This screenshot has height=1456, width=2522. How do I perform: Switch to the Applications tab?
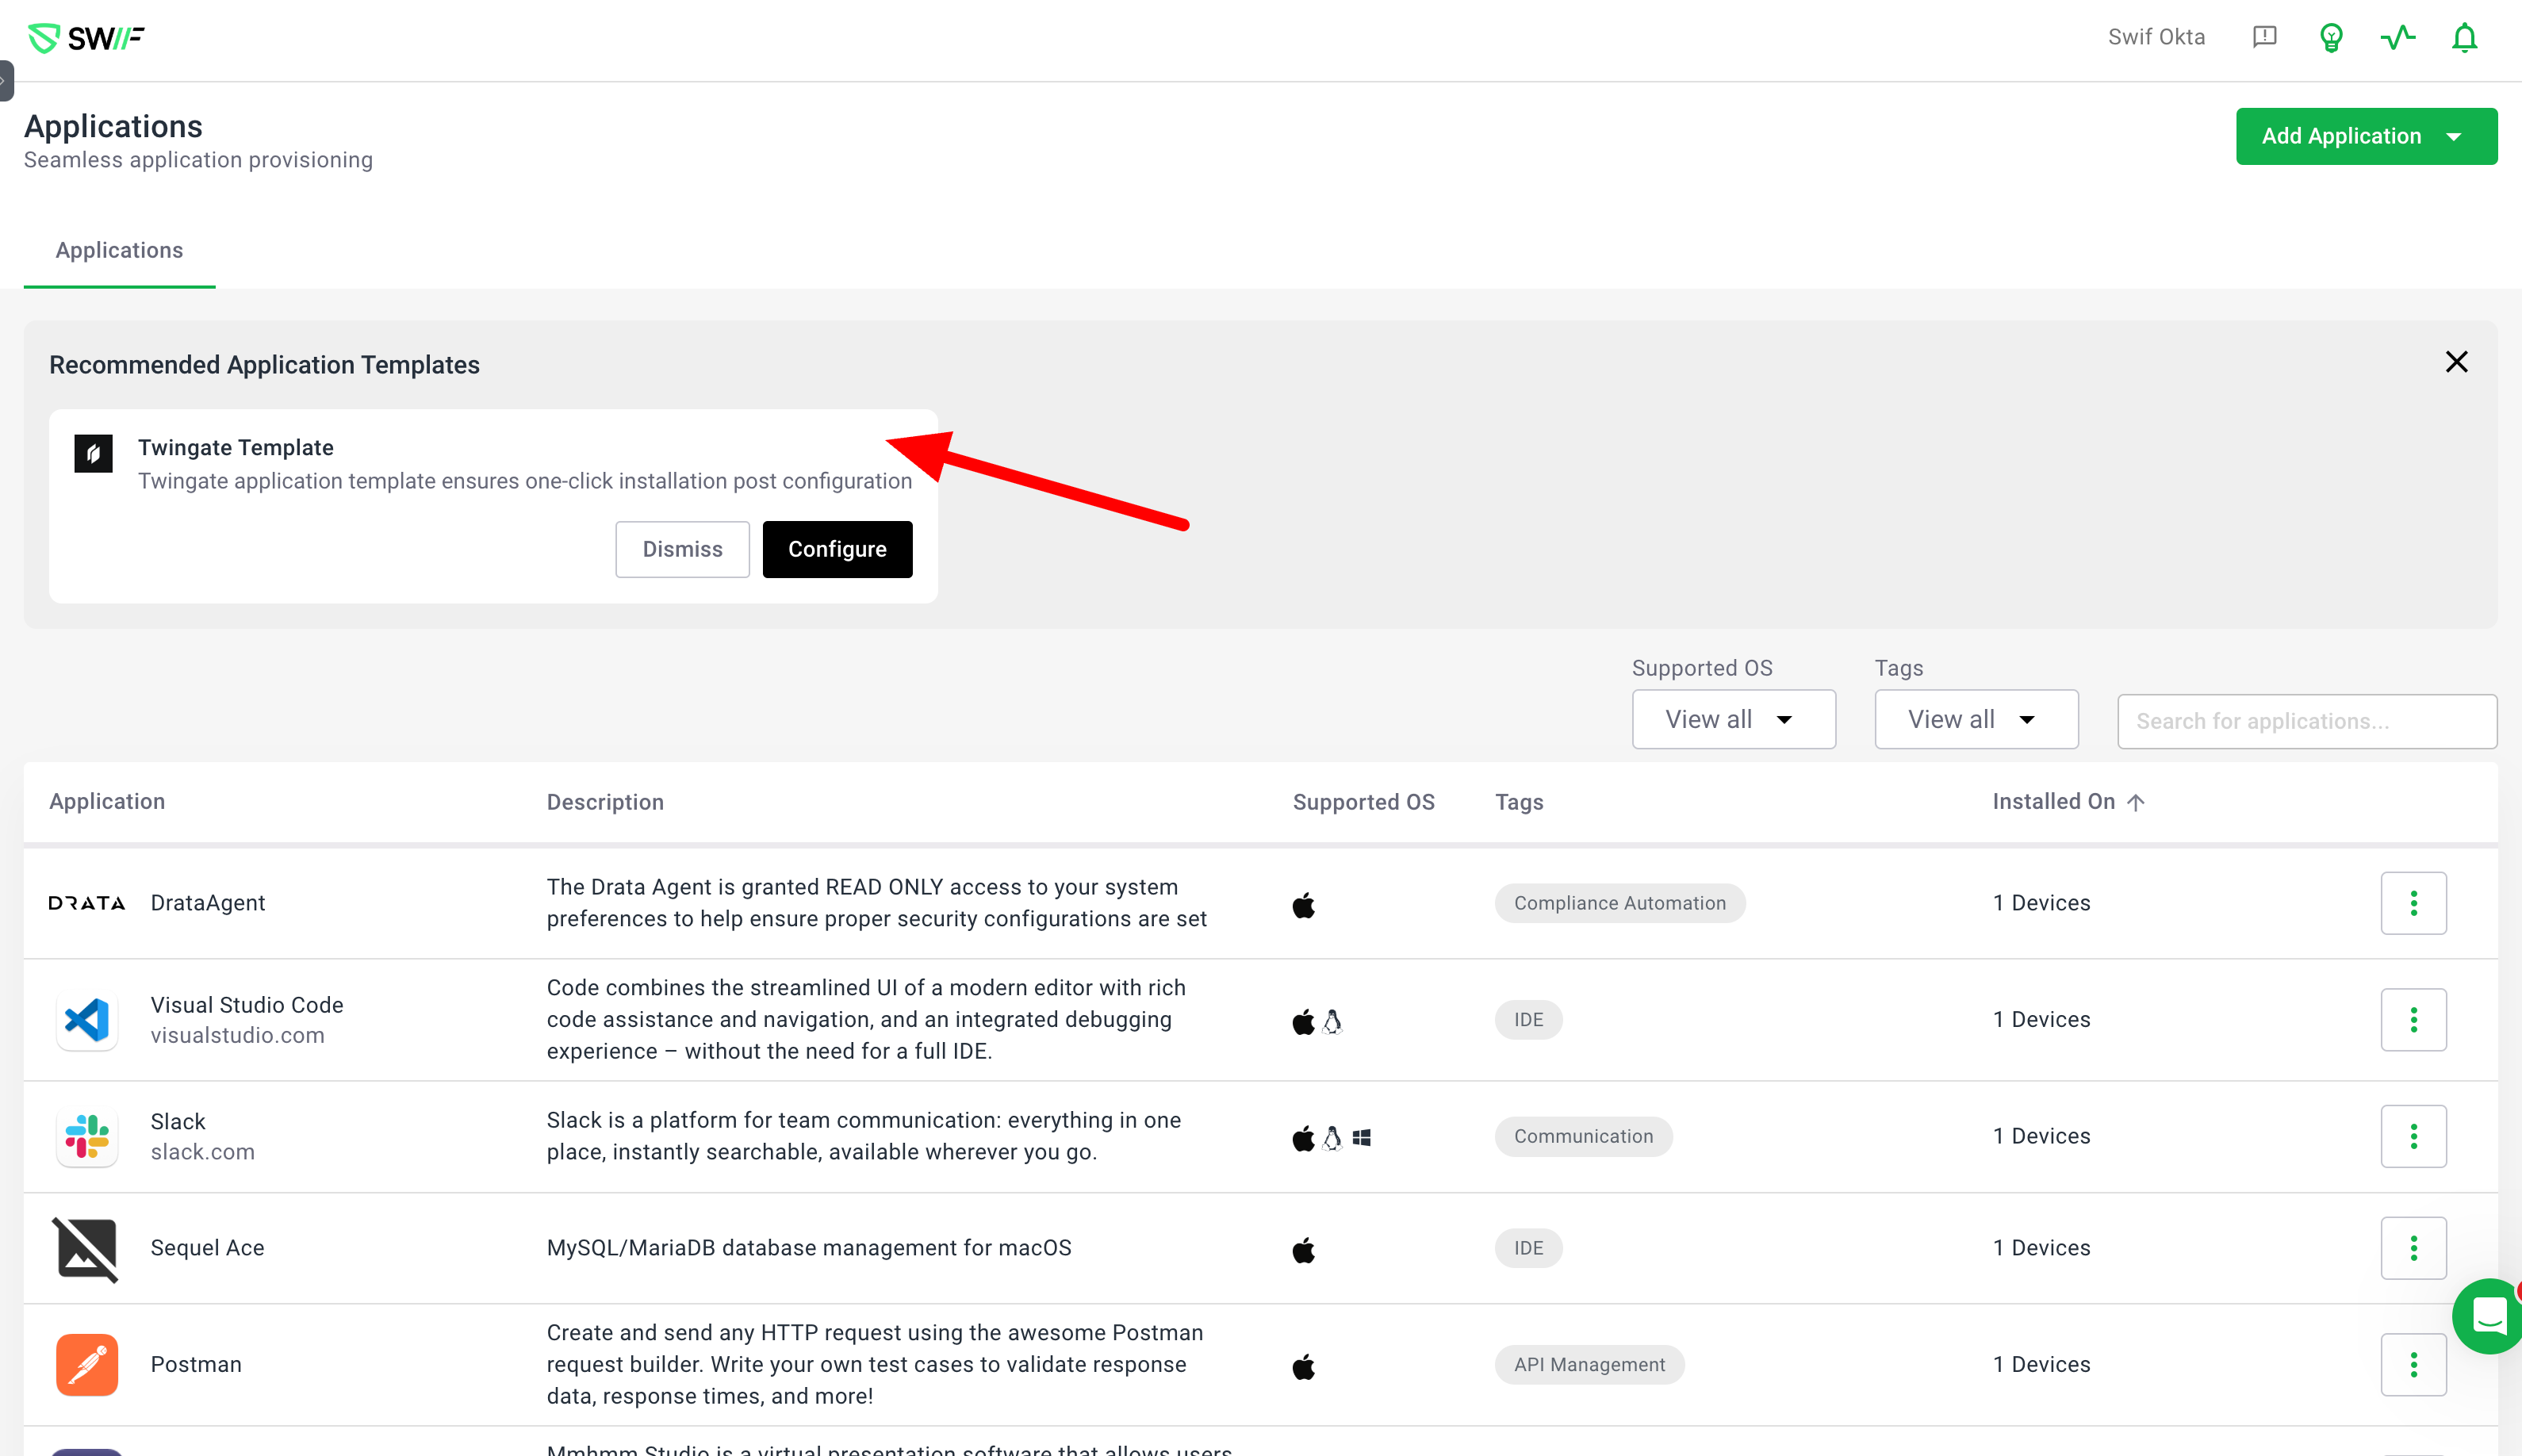click(119, 250)
